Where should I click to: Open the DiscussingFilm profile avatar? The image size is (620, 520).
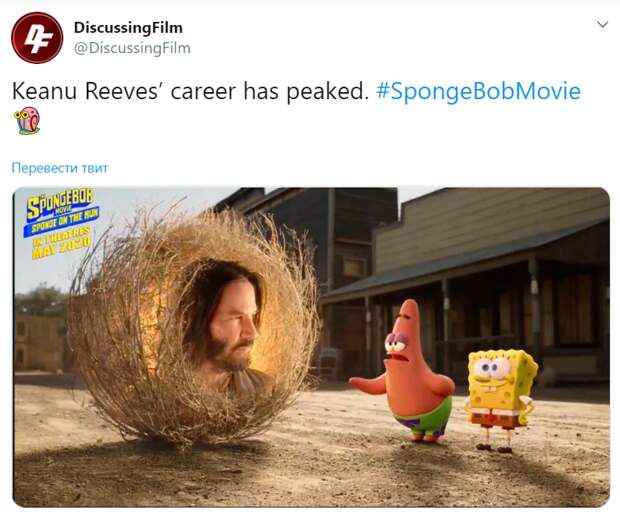pos(37,38)
